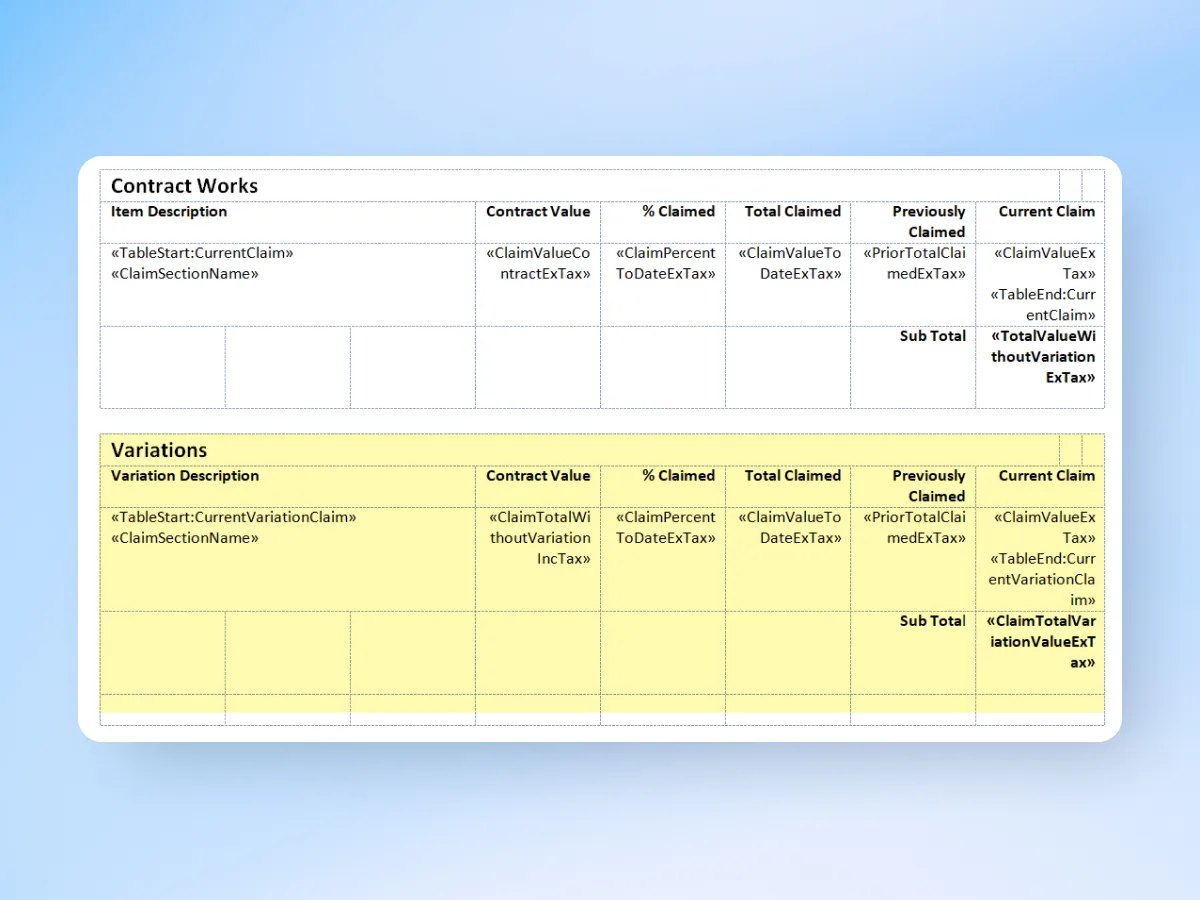Click the «TableEnd:CurrentClaim» field
The height and width of the screenshot is (900, 1200).
1043,305
